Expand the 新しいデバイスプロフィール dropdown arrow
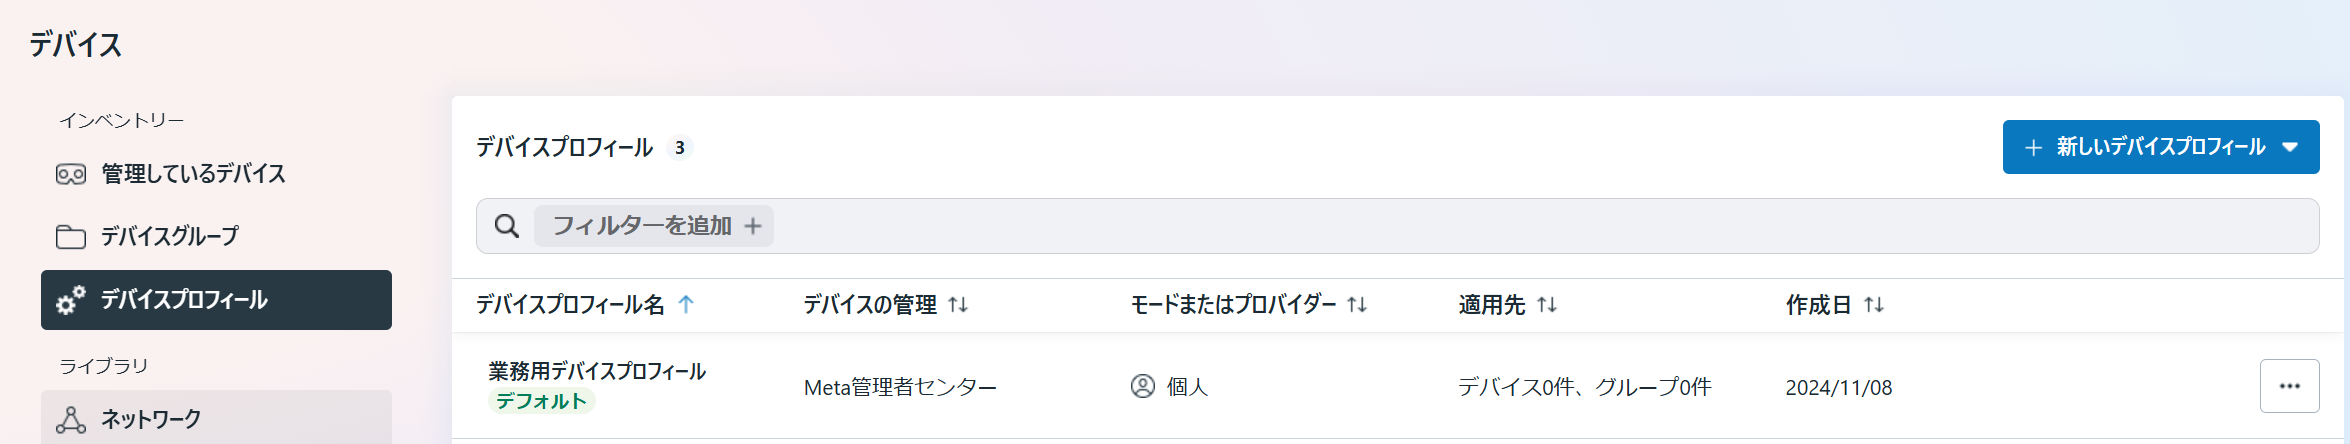 pos(2290,147)
